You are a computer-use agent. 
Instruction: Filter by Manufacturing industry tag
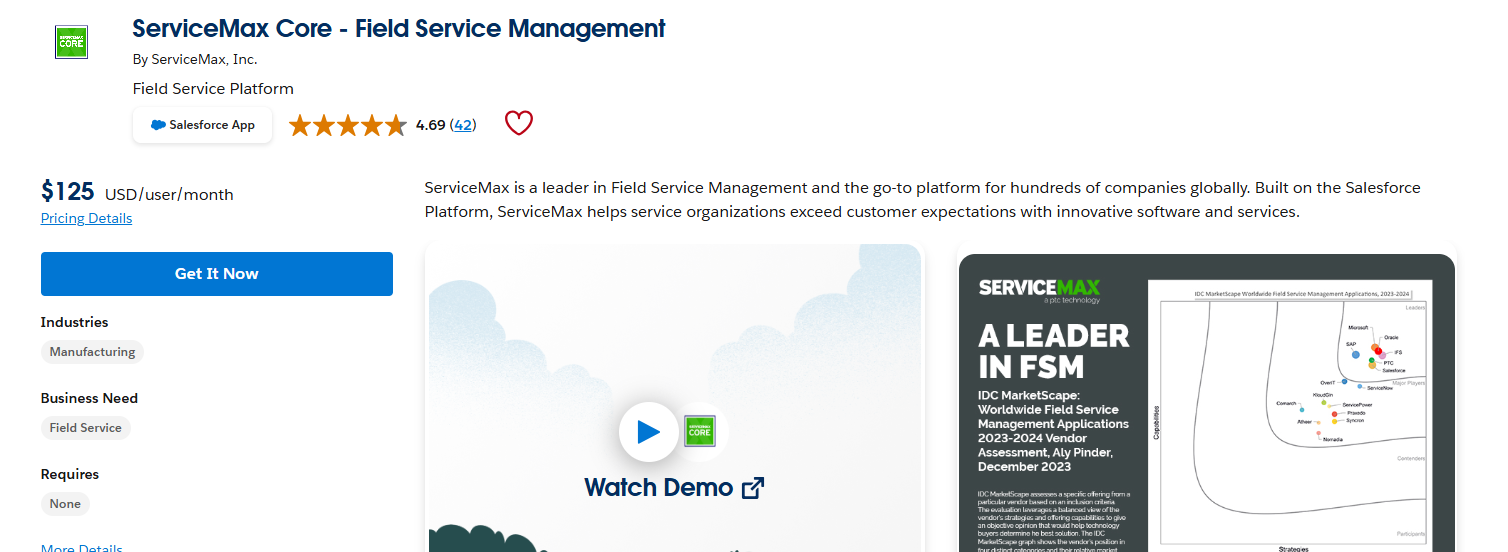[x=92, y=352]
